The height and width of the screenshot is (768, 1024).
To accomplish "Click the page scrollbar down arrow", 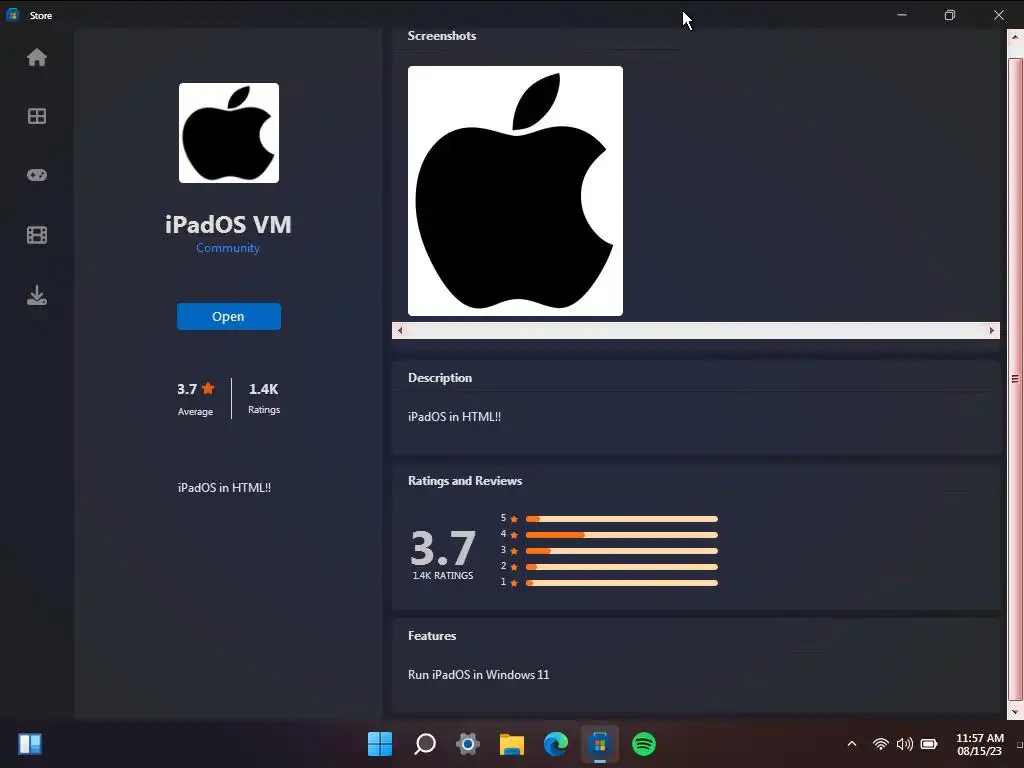I will [1015, 712].
